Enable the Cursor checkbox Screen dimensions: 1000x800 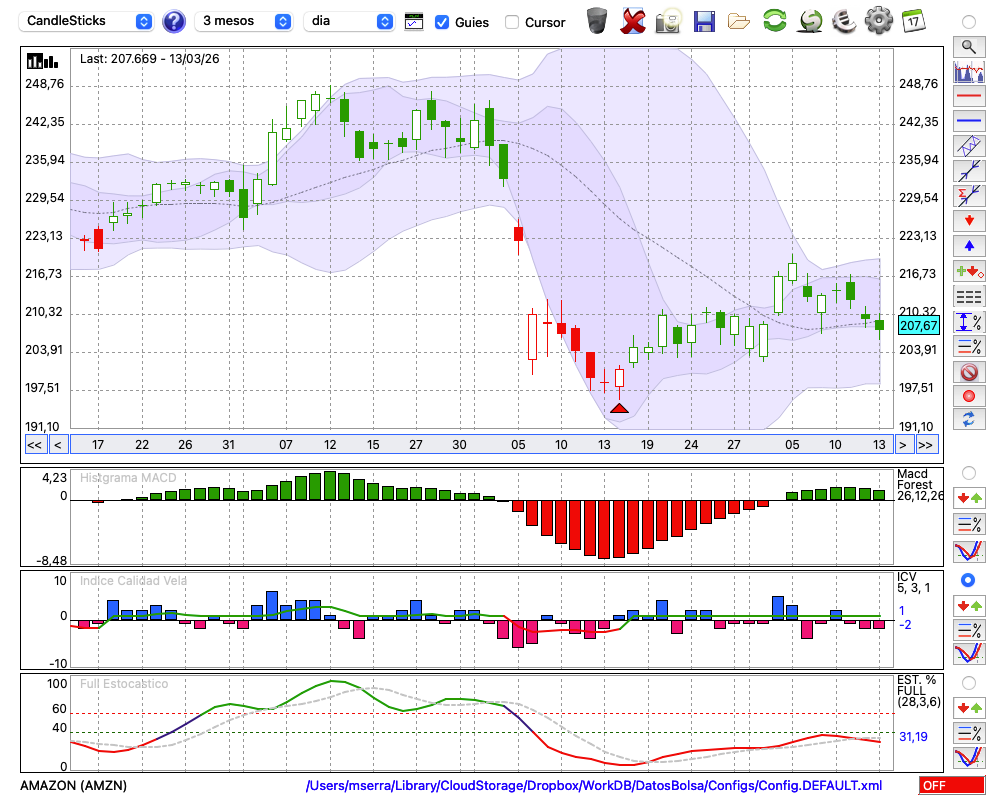(512, 22)
